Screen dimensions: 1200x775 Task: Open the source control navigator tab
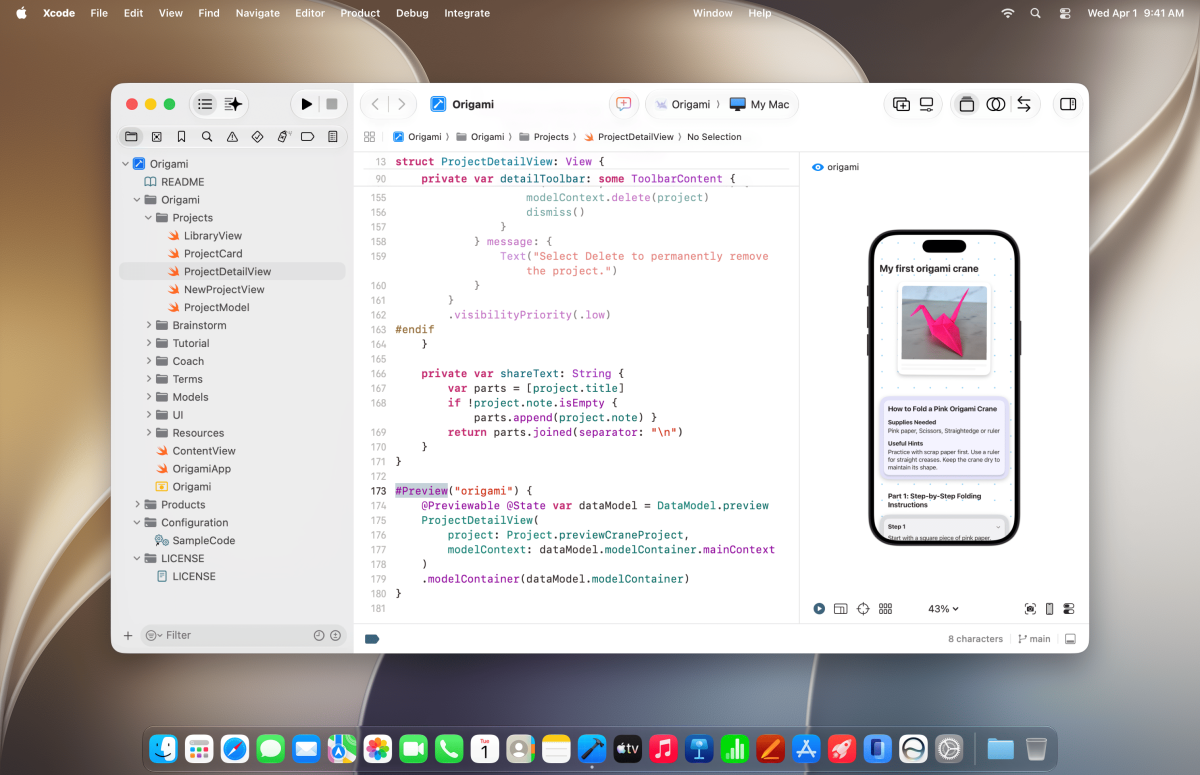(x=157, y=137)
